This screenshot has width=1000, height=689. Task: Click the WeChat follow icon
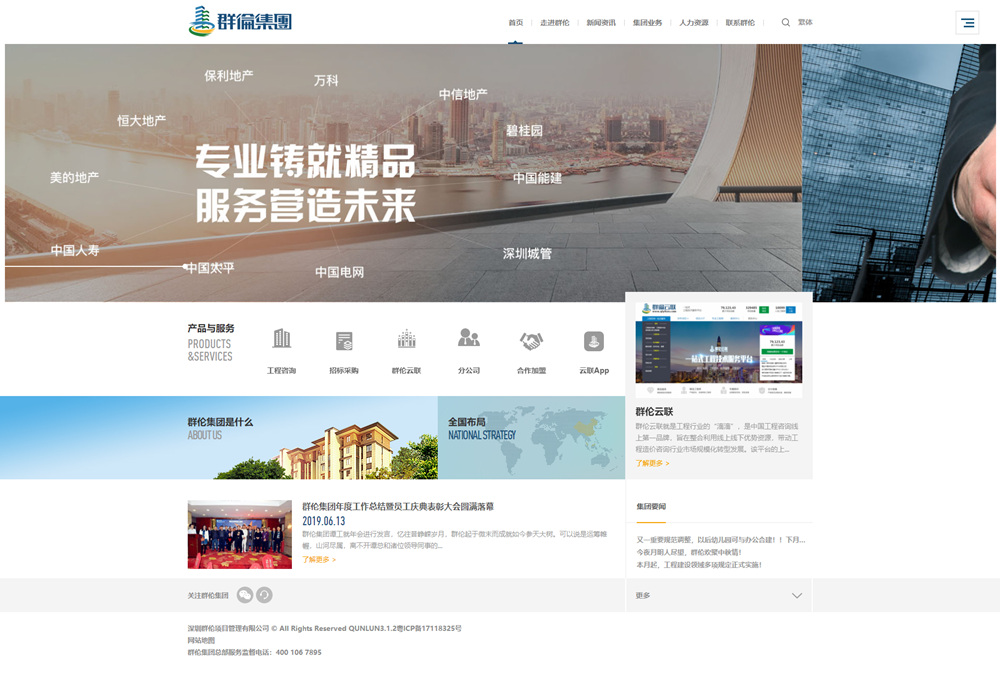click(x=245, y=595)
